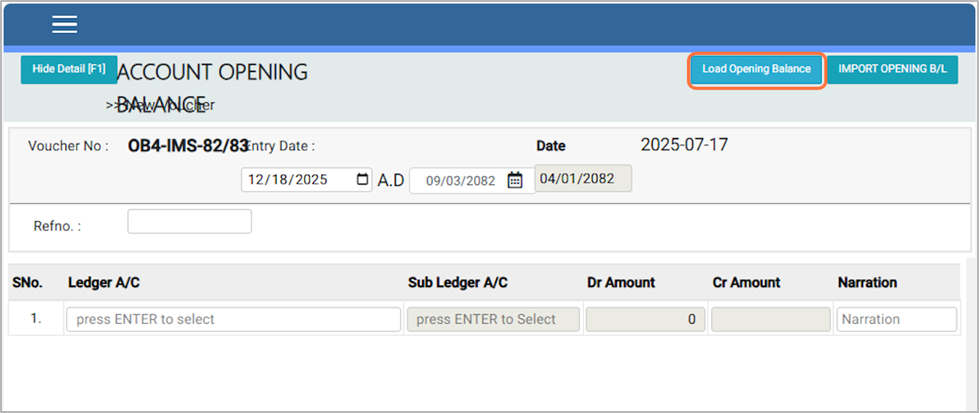
Task: Focus the Ledger A/C entry field
Action: [233, 320]
